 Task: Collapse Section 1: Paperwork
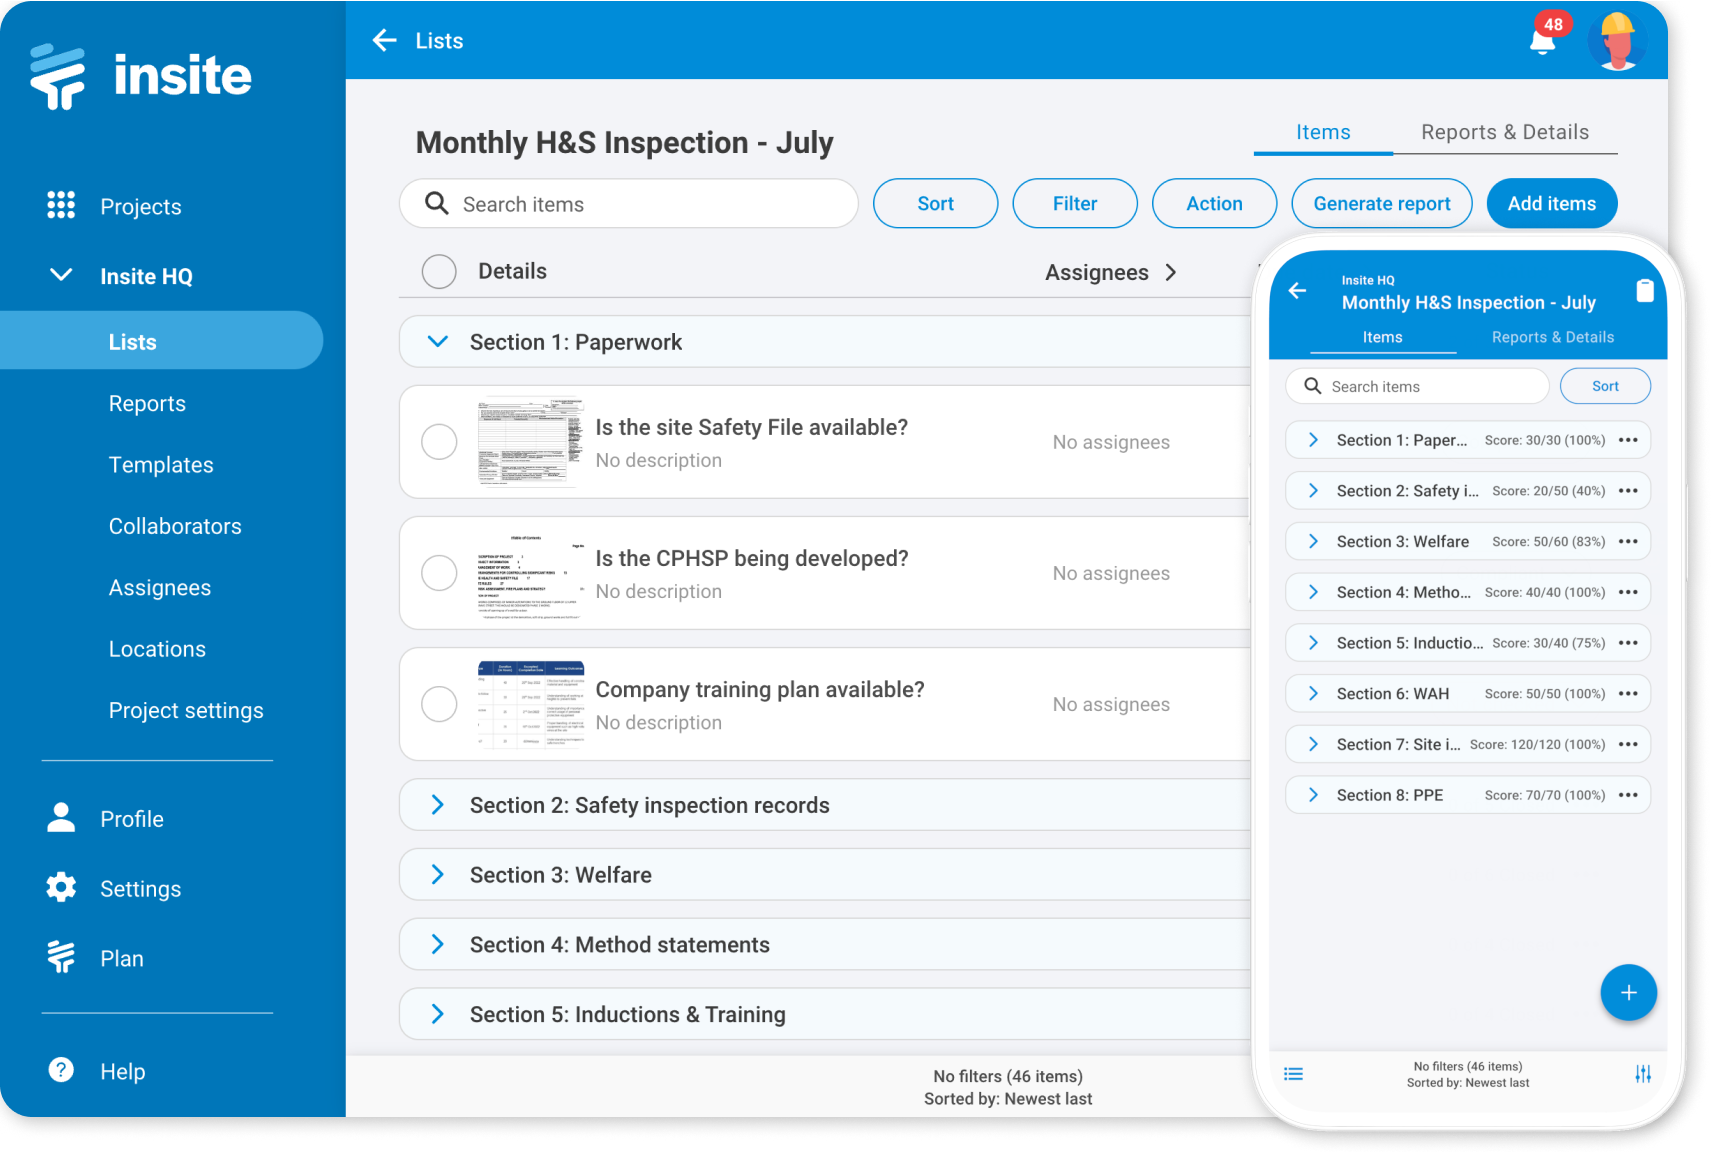tap(437, 341)
